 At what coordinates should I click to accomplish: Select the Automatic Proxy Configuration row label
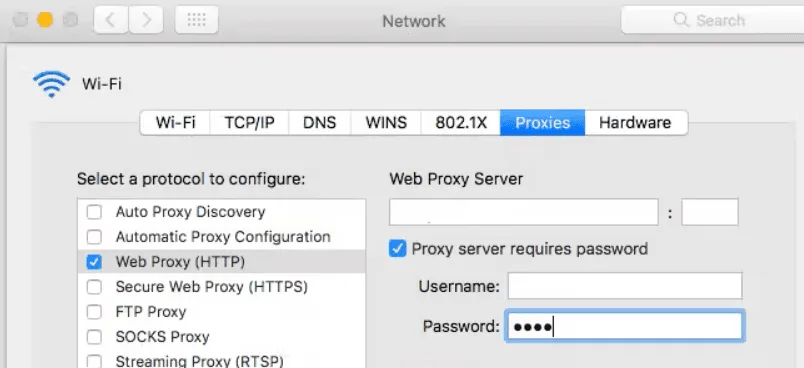click(x=223, y=237)
